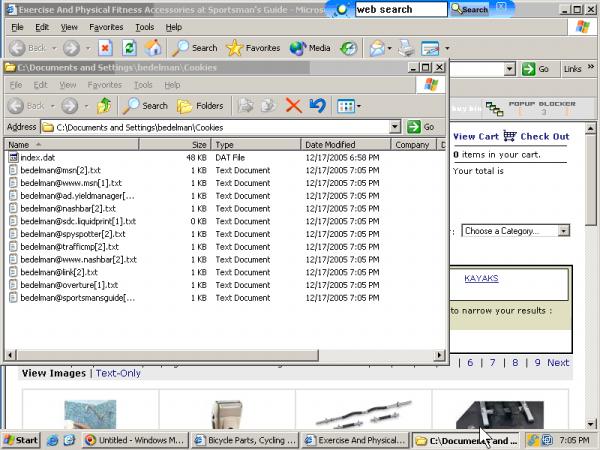Viewport: 600px width, 450px height.
Task: Open the Tools menu in Internet Explorer
Action: point(145,27)
